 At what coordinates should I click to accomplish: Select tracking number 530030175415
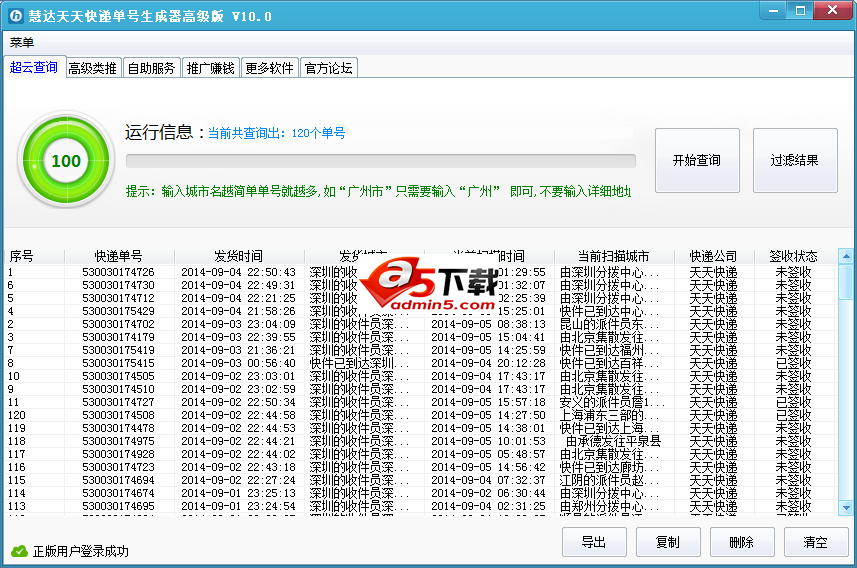[119, 364]
